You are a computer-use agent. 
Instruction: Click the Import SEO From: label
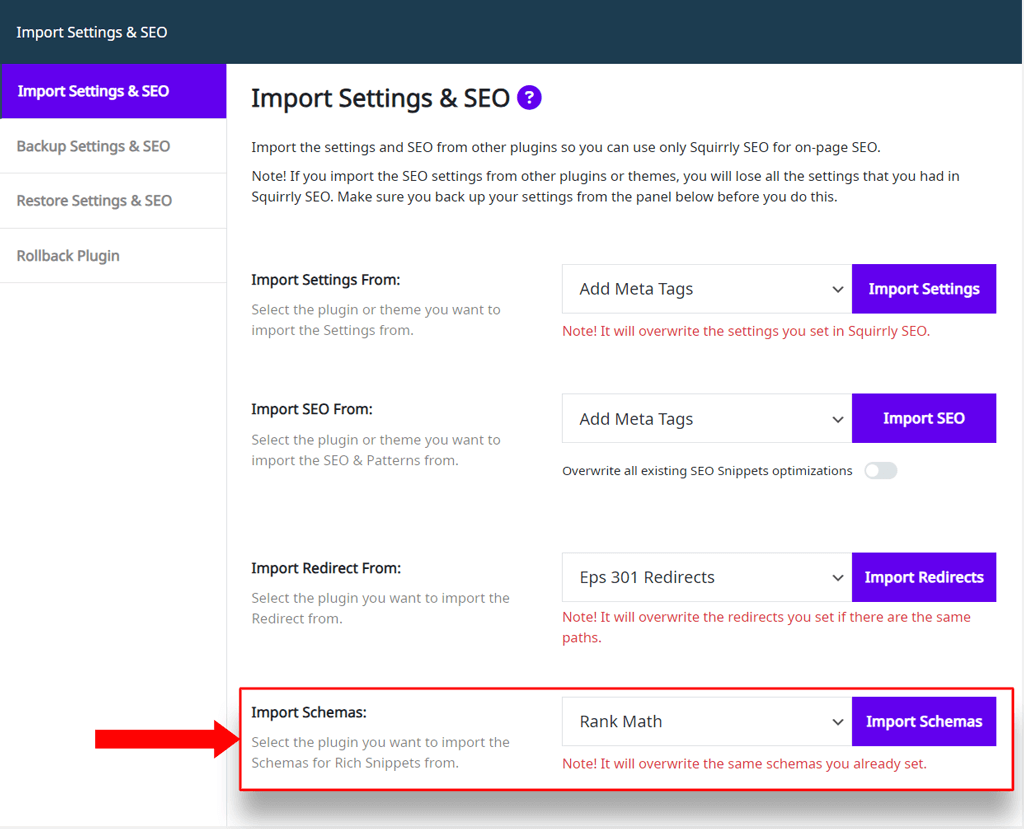pyautogui.click(x=312, y=409)
